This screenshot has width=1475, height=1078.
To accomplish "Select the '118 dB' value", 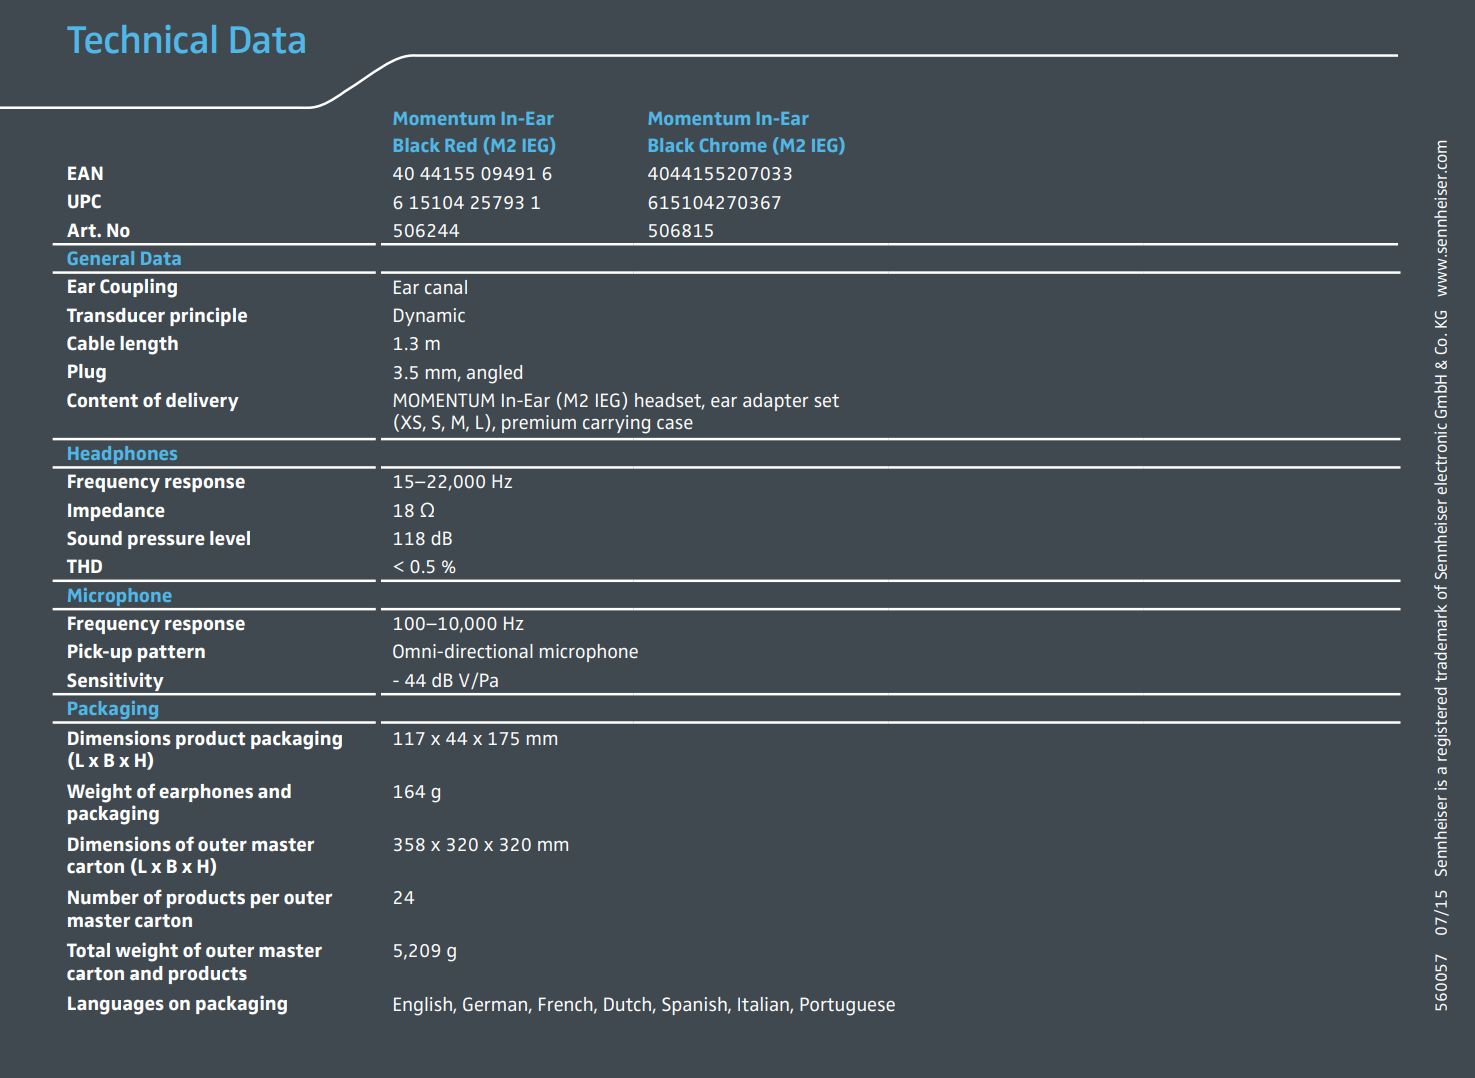I will click(422, 539).
